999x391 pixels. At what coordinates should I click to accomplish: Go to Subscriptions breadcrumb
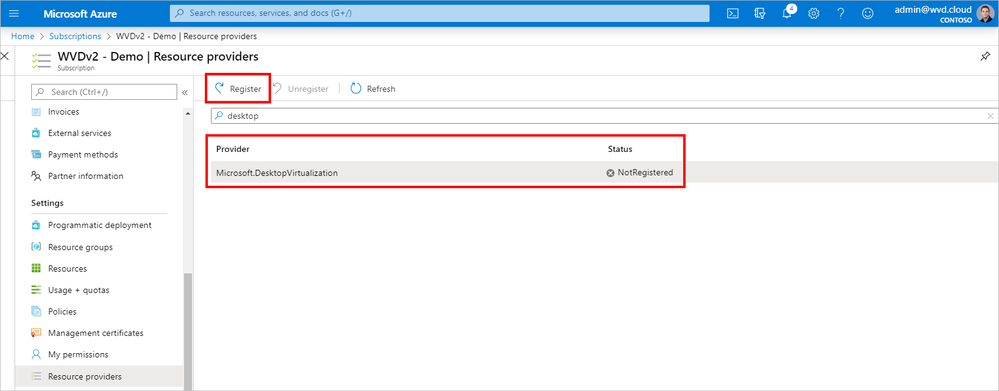point(75,36)
